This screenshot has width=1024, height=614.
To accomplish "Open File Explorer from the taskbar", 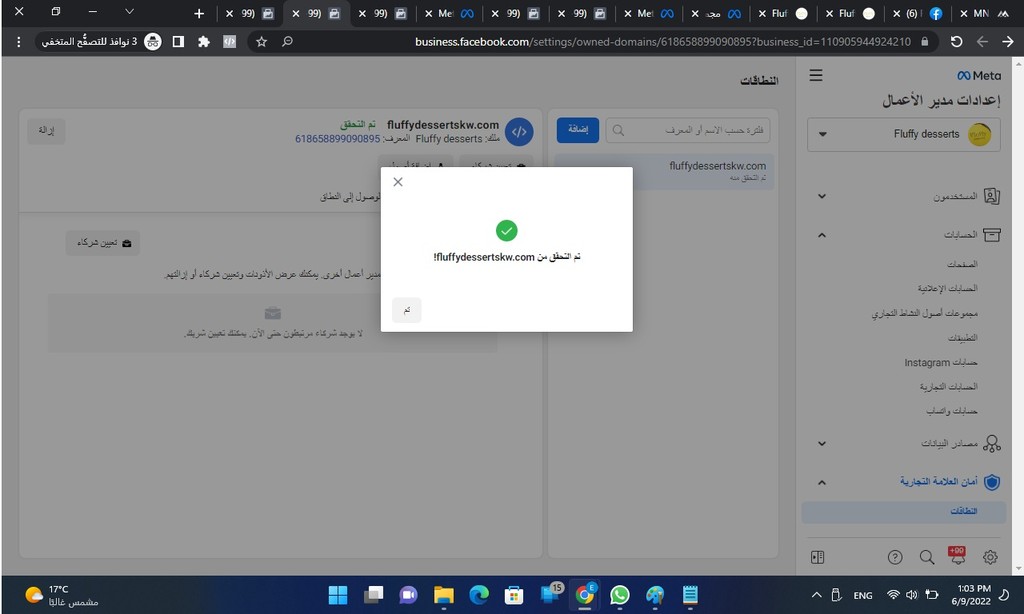I will click(443, 595).
